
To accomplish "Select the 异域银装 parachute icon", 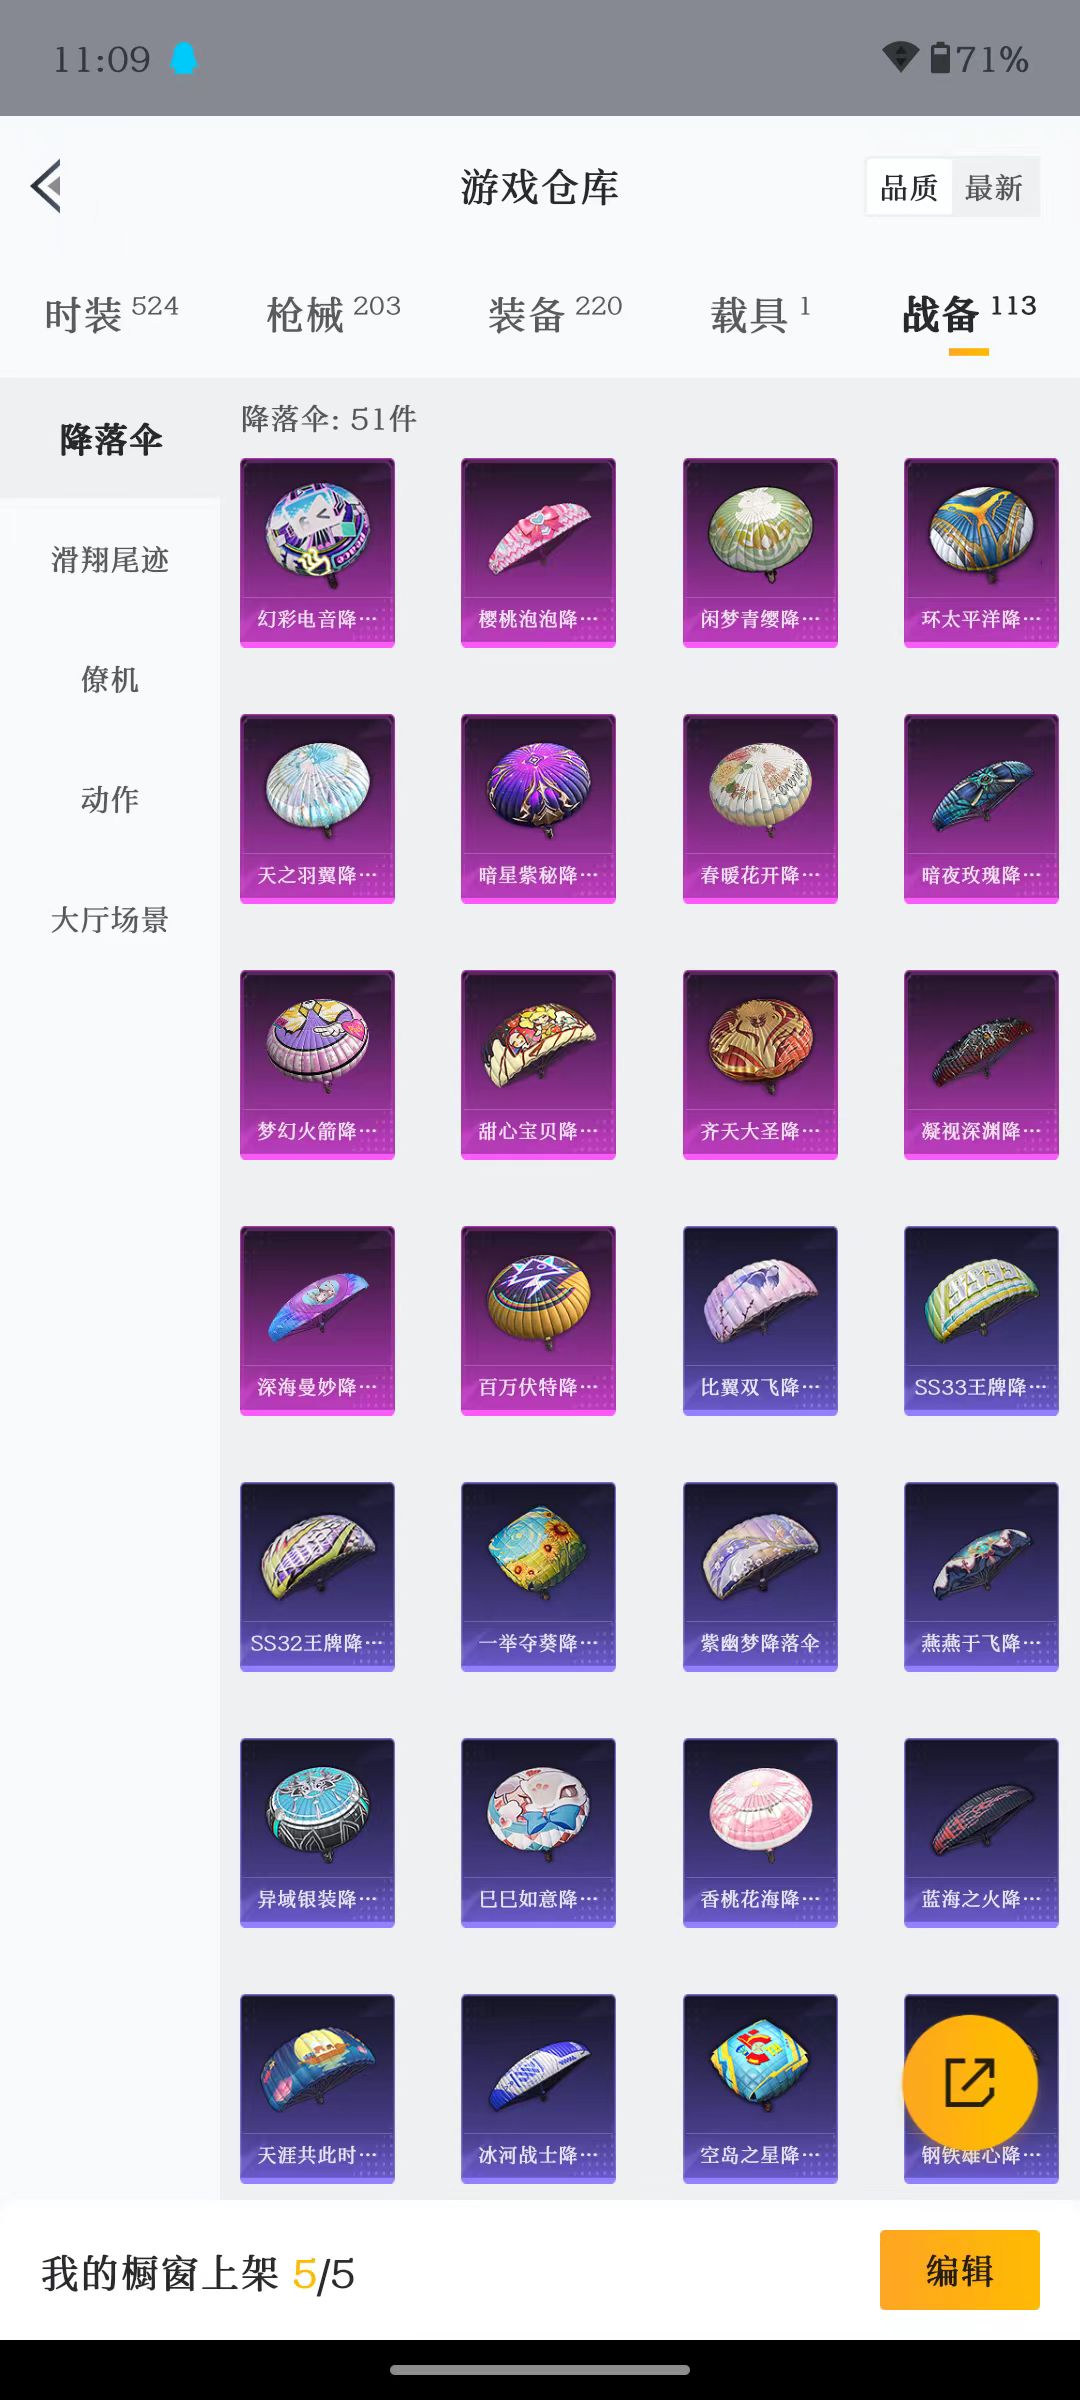I will tap(317, 1832).
